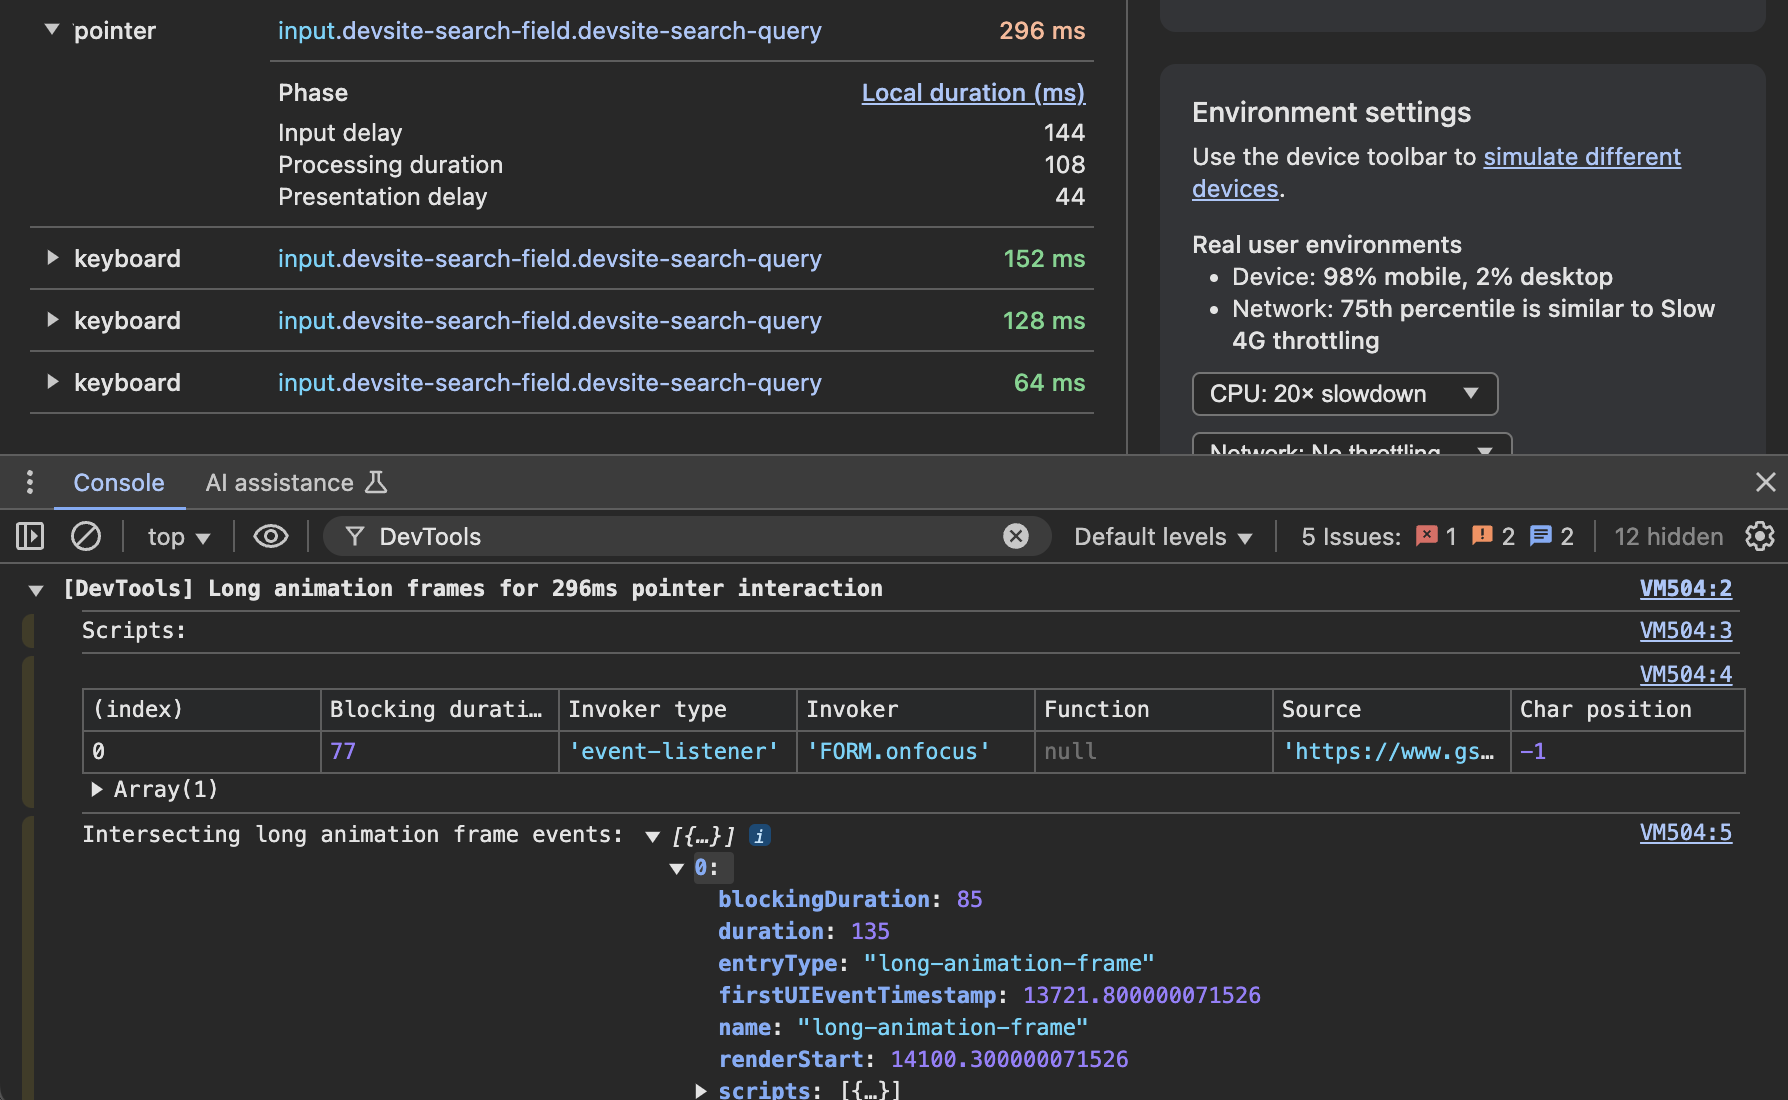Click the firstUIEventTimestamp property

[x=989, y=996]
